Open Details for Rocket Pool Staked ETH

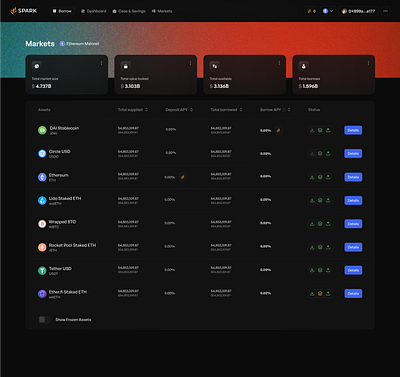[353, 247]
